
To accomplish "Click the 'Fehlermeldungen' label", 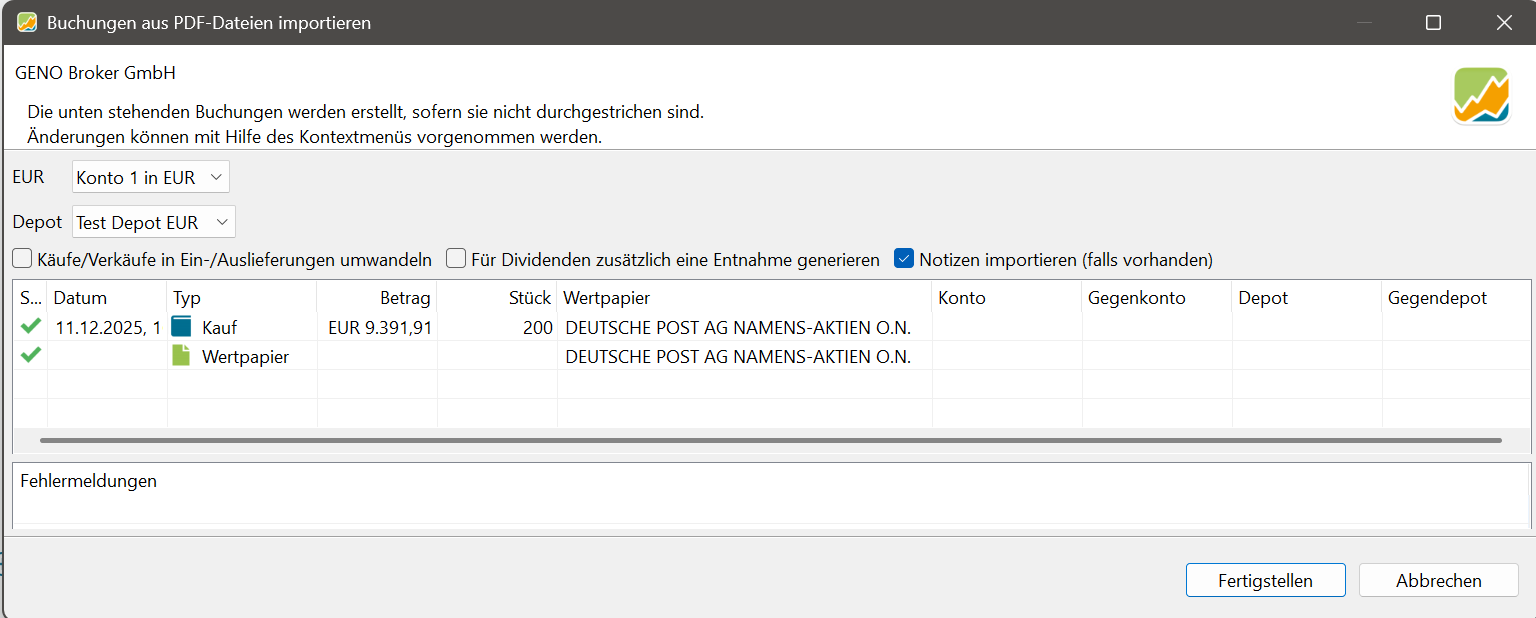I will (89, 481).
